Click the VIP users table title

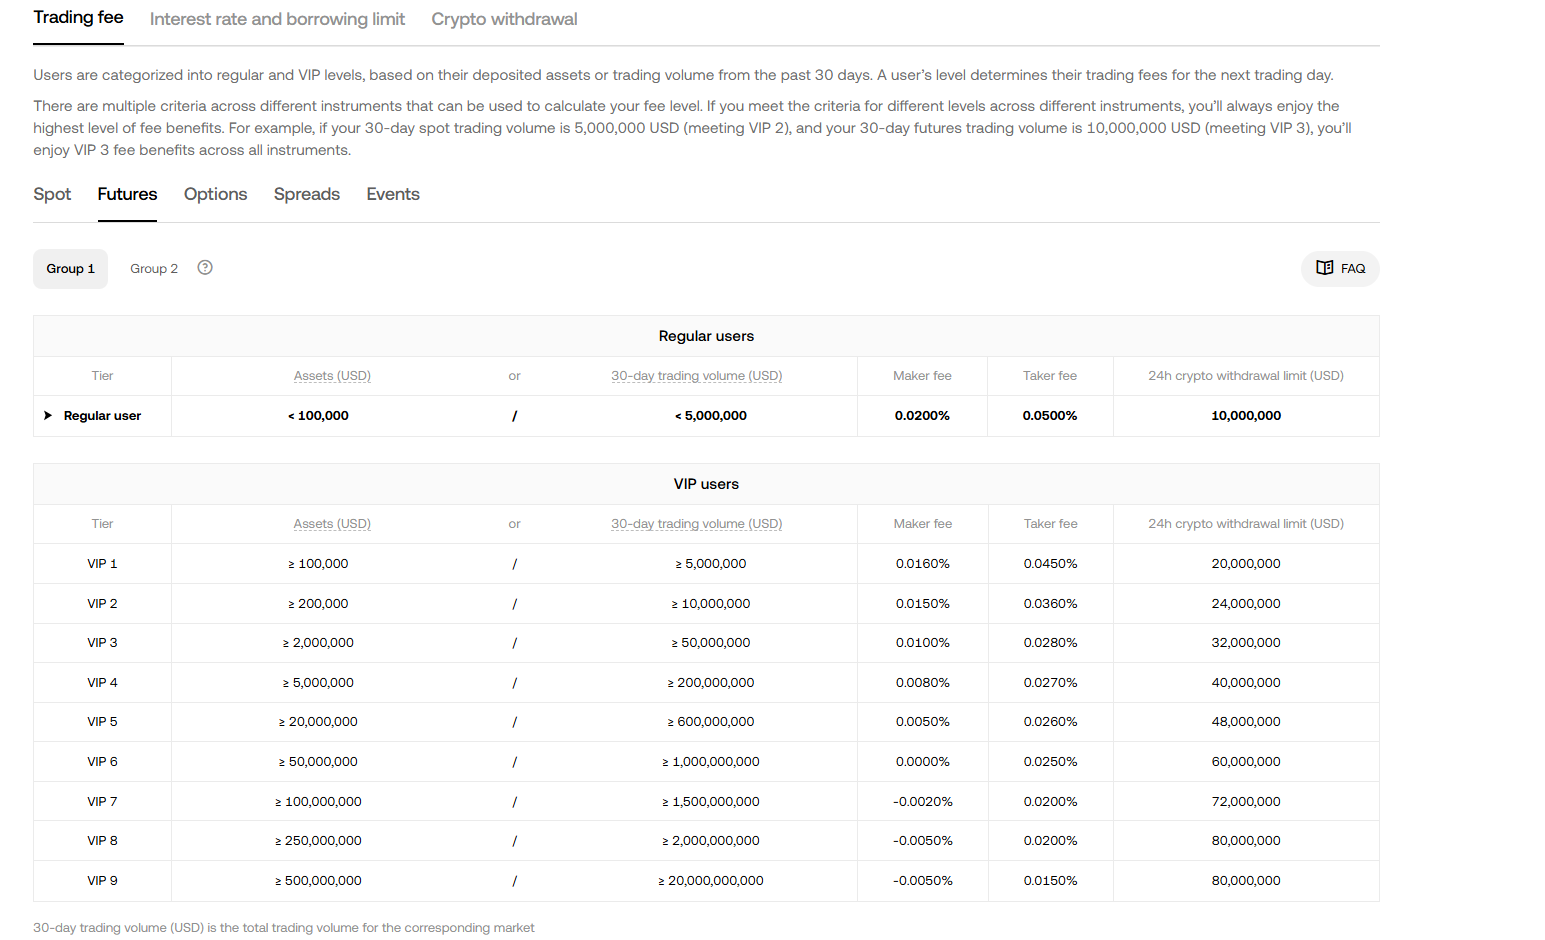point(706,484)
